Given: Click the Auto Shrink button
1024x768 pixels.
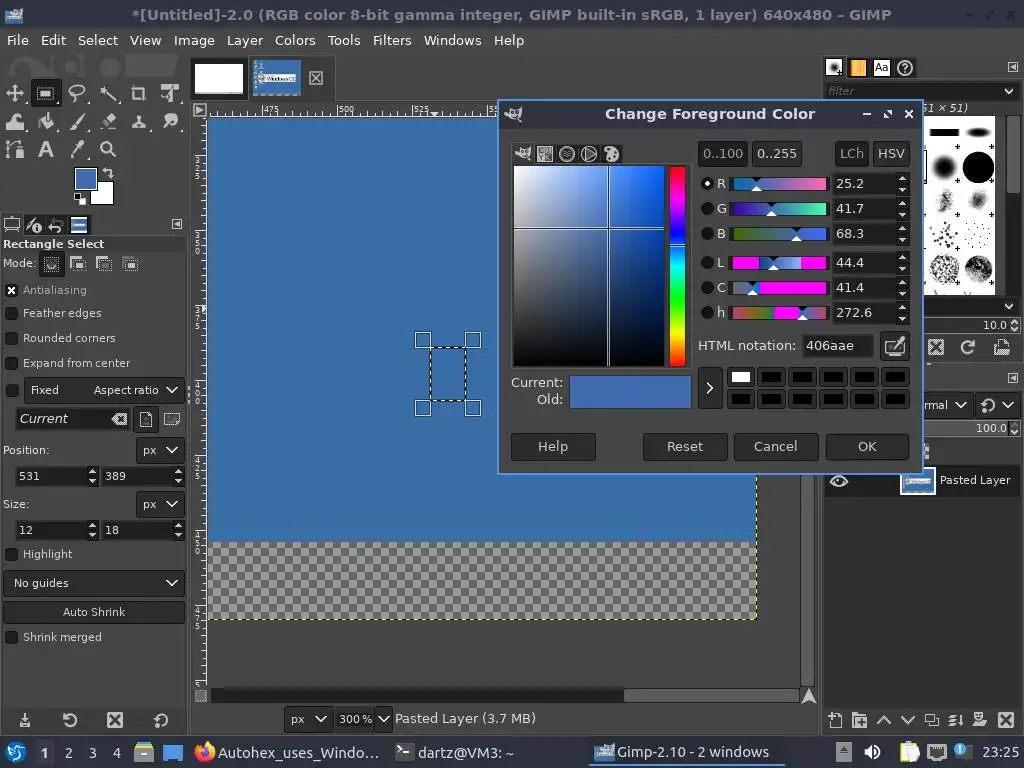Looking at the screenshot, I should (x=94, y=612).
